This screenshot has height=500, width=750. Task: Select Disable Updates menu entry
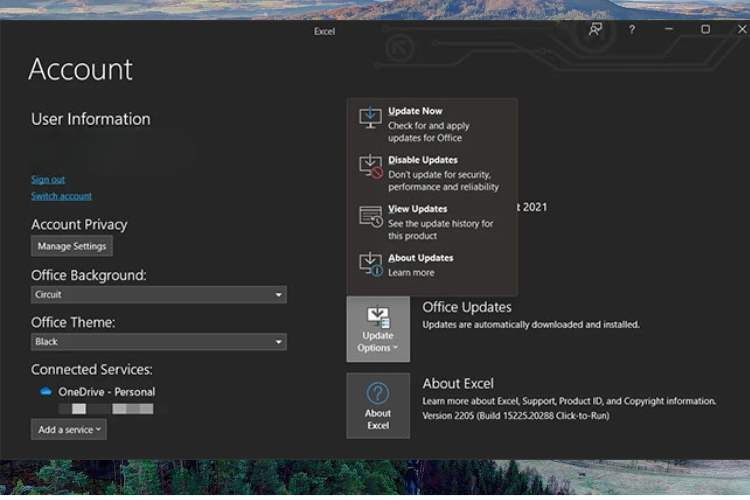431,173
